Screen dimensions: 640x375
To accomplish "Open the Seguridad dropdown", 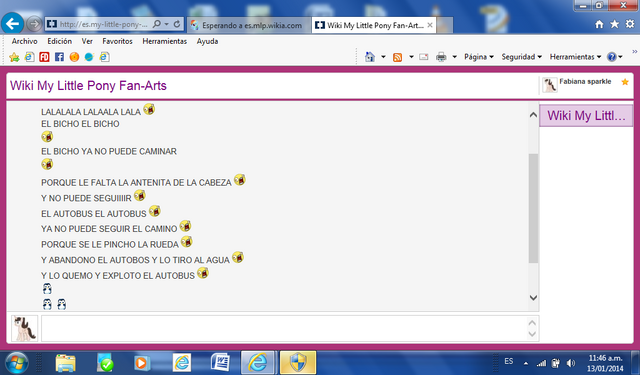I will click(x=522, y=57).
